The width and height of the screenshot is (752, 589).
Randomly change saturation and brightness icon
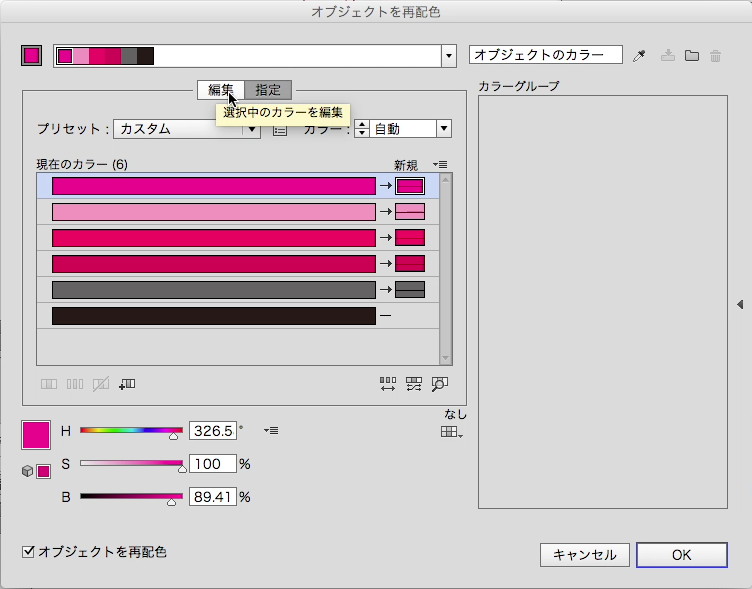coord(413,384)
